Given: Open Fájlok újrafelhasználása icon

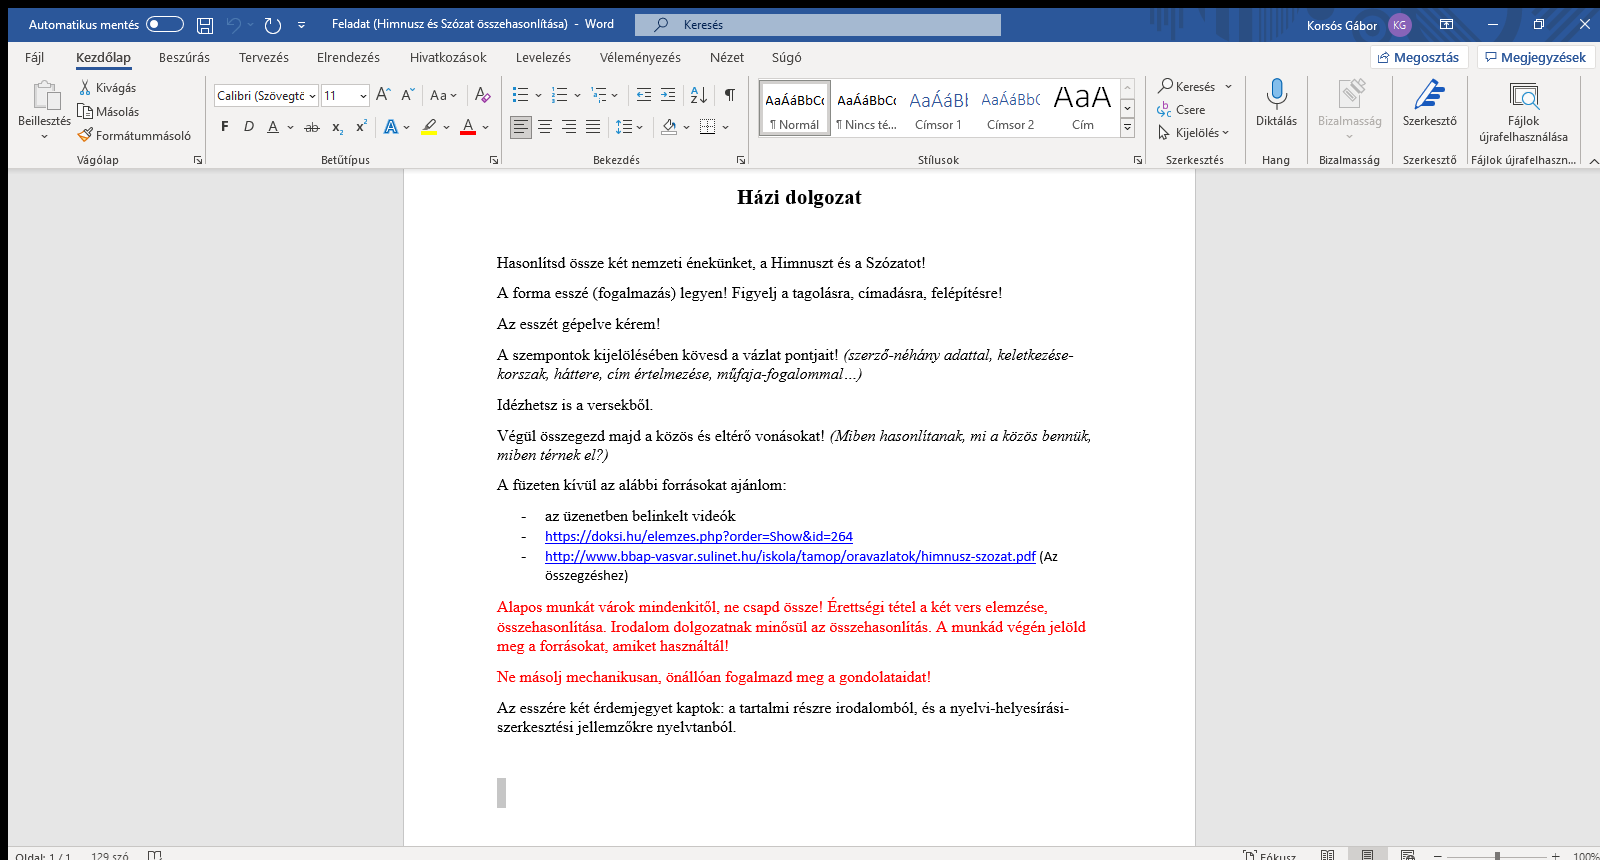Looking at the screenshot, I should coord(1523,96).
